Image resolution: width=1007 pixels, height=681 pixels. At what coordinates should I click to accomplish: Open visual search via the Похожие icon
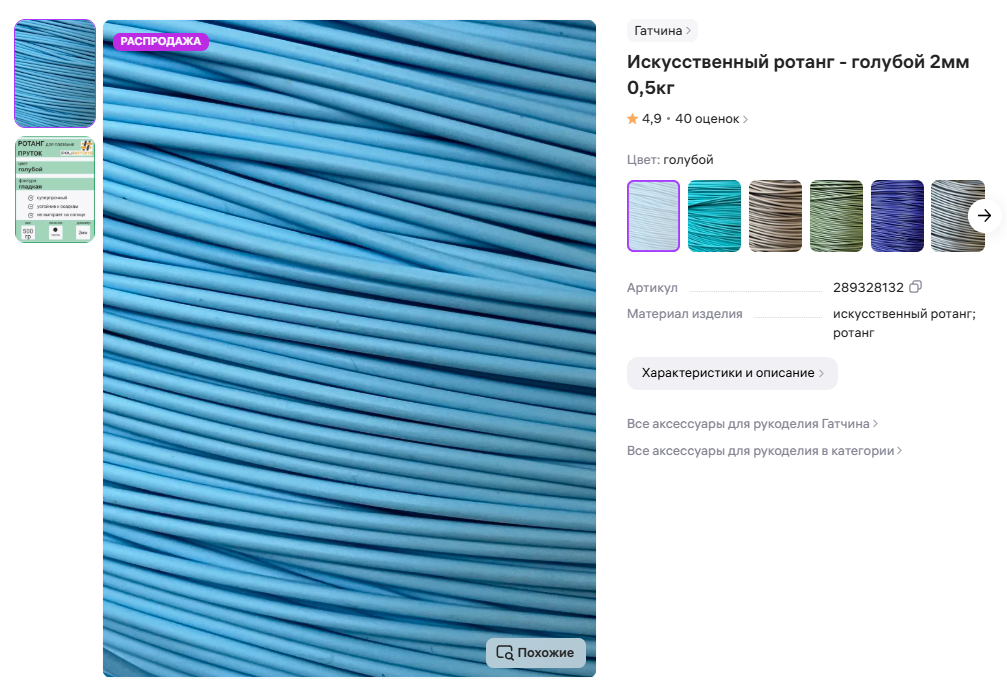505,653
